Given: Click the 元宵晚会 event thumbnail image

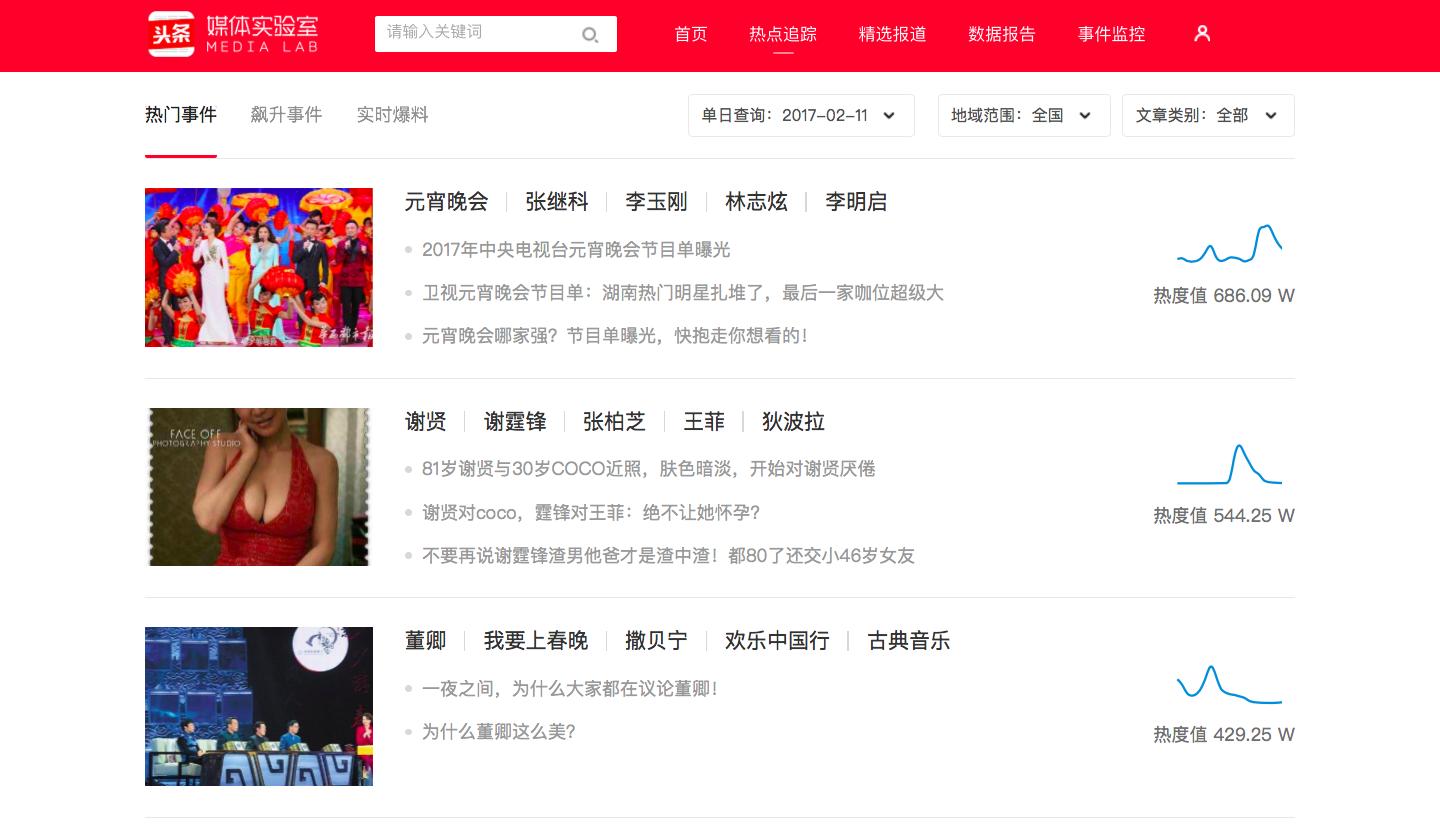Looking at the screenshot, I should [258, 267].
